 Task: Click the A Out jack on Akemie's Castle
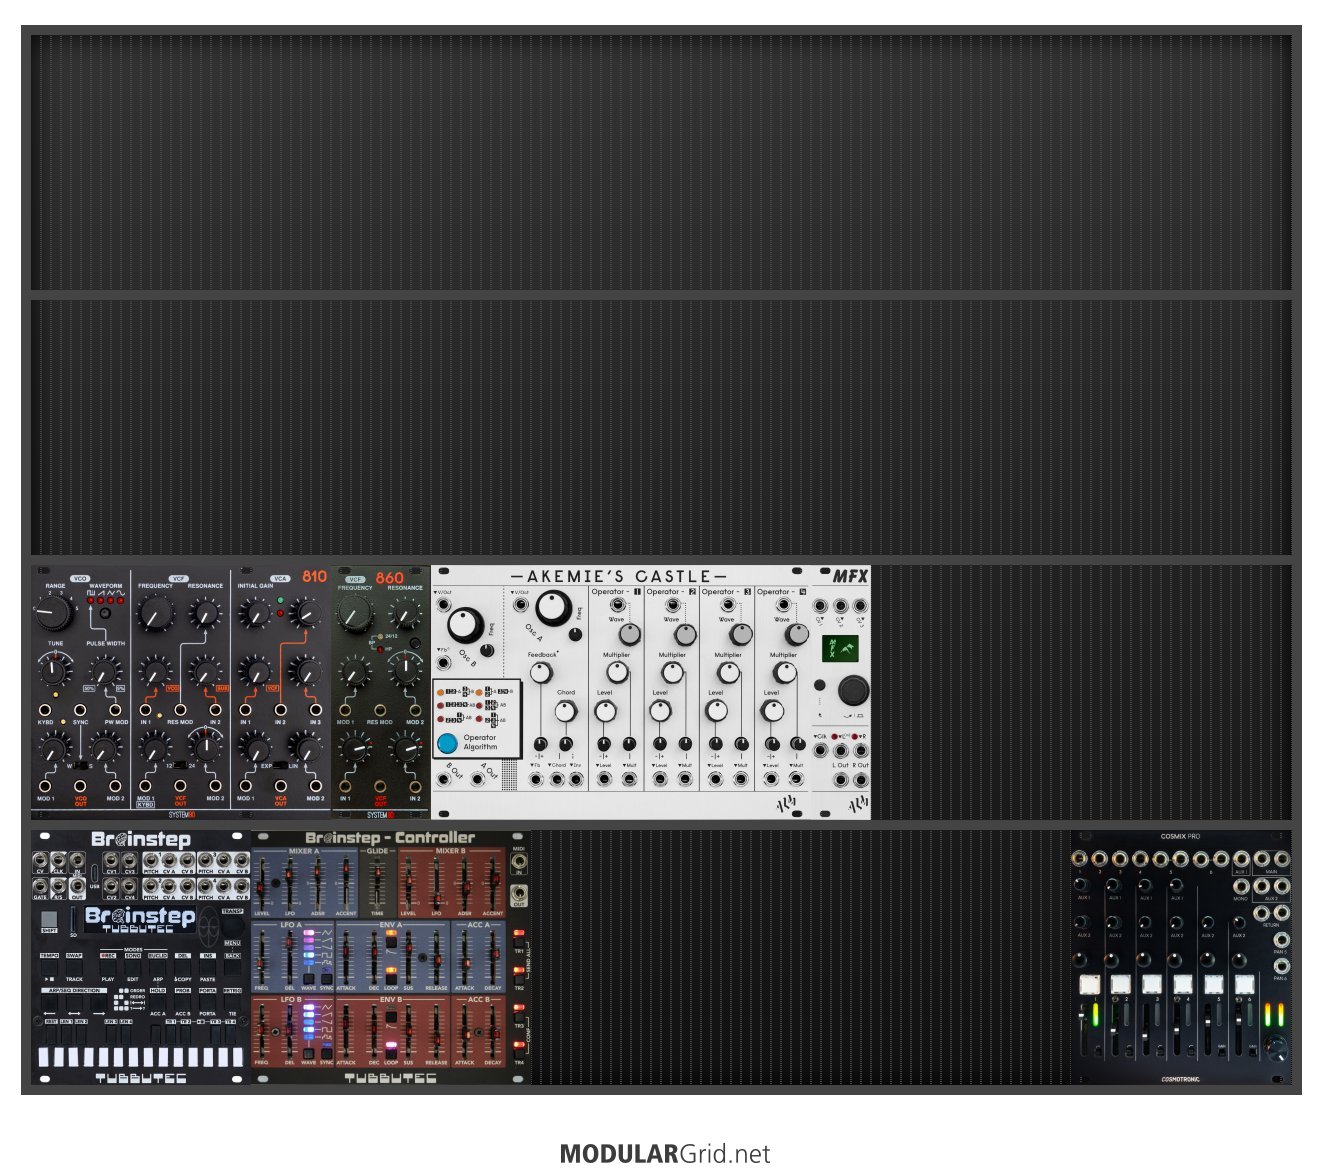click(x=479, y=778)
